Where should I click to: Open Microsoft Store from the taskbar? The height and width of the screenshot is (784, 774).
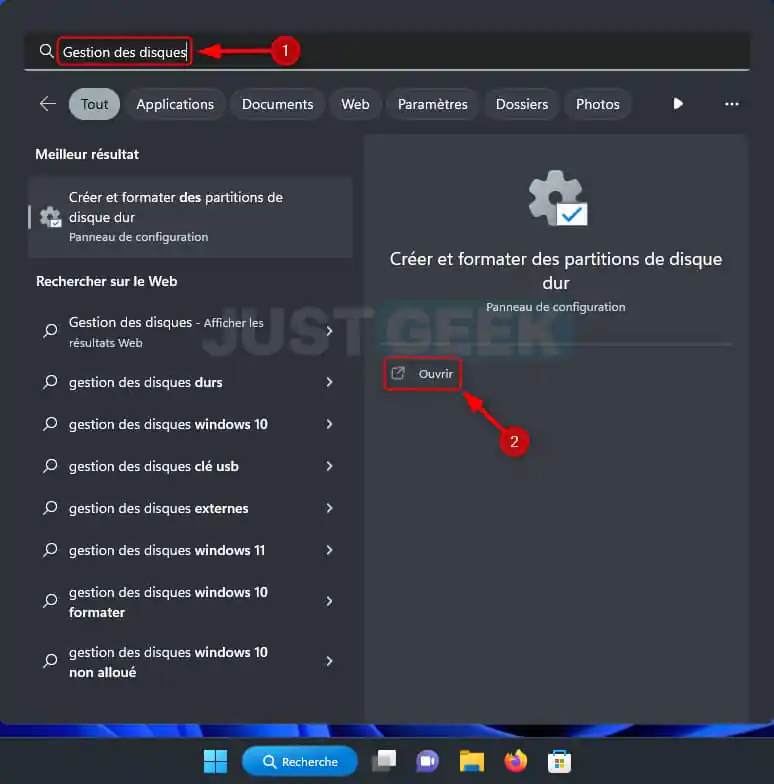pos(560,762)
